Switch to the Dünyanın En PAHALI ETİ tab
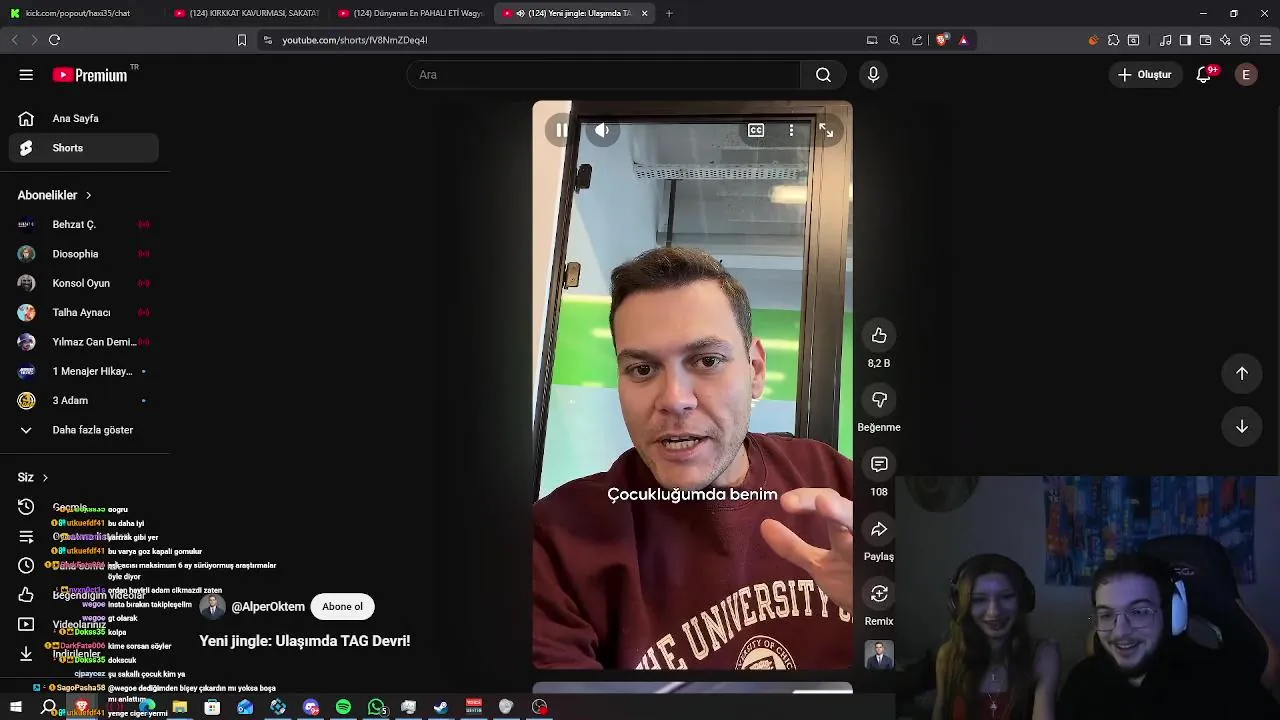 [x=410, y=13]
